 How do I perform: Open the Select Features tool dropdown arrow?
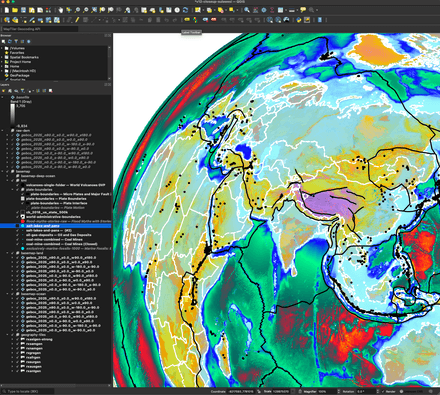[x=202, y=10]
